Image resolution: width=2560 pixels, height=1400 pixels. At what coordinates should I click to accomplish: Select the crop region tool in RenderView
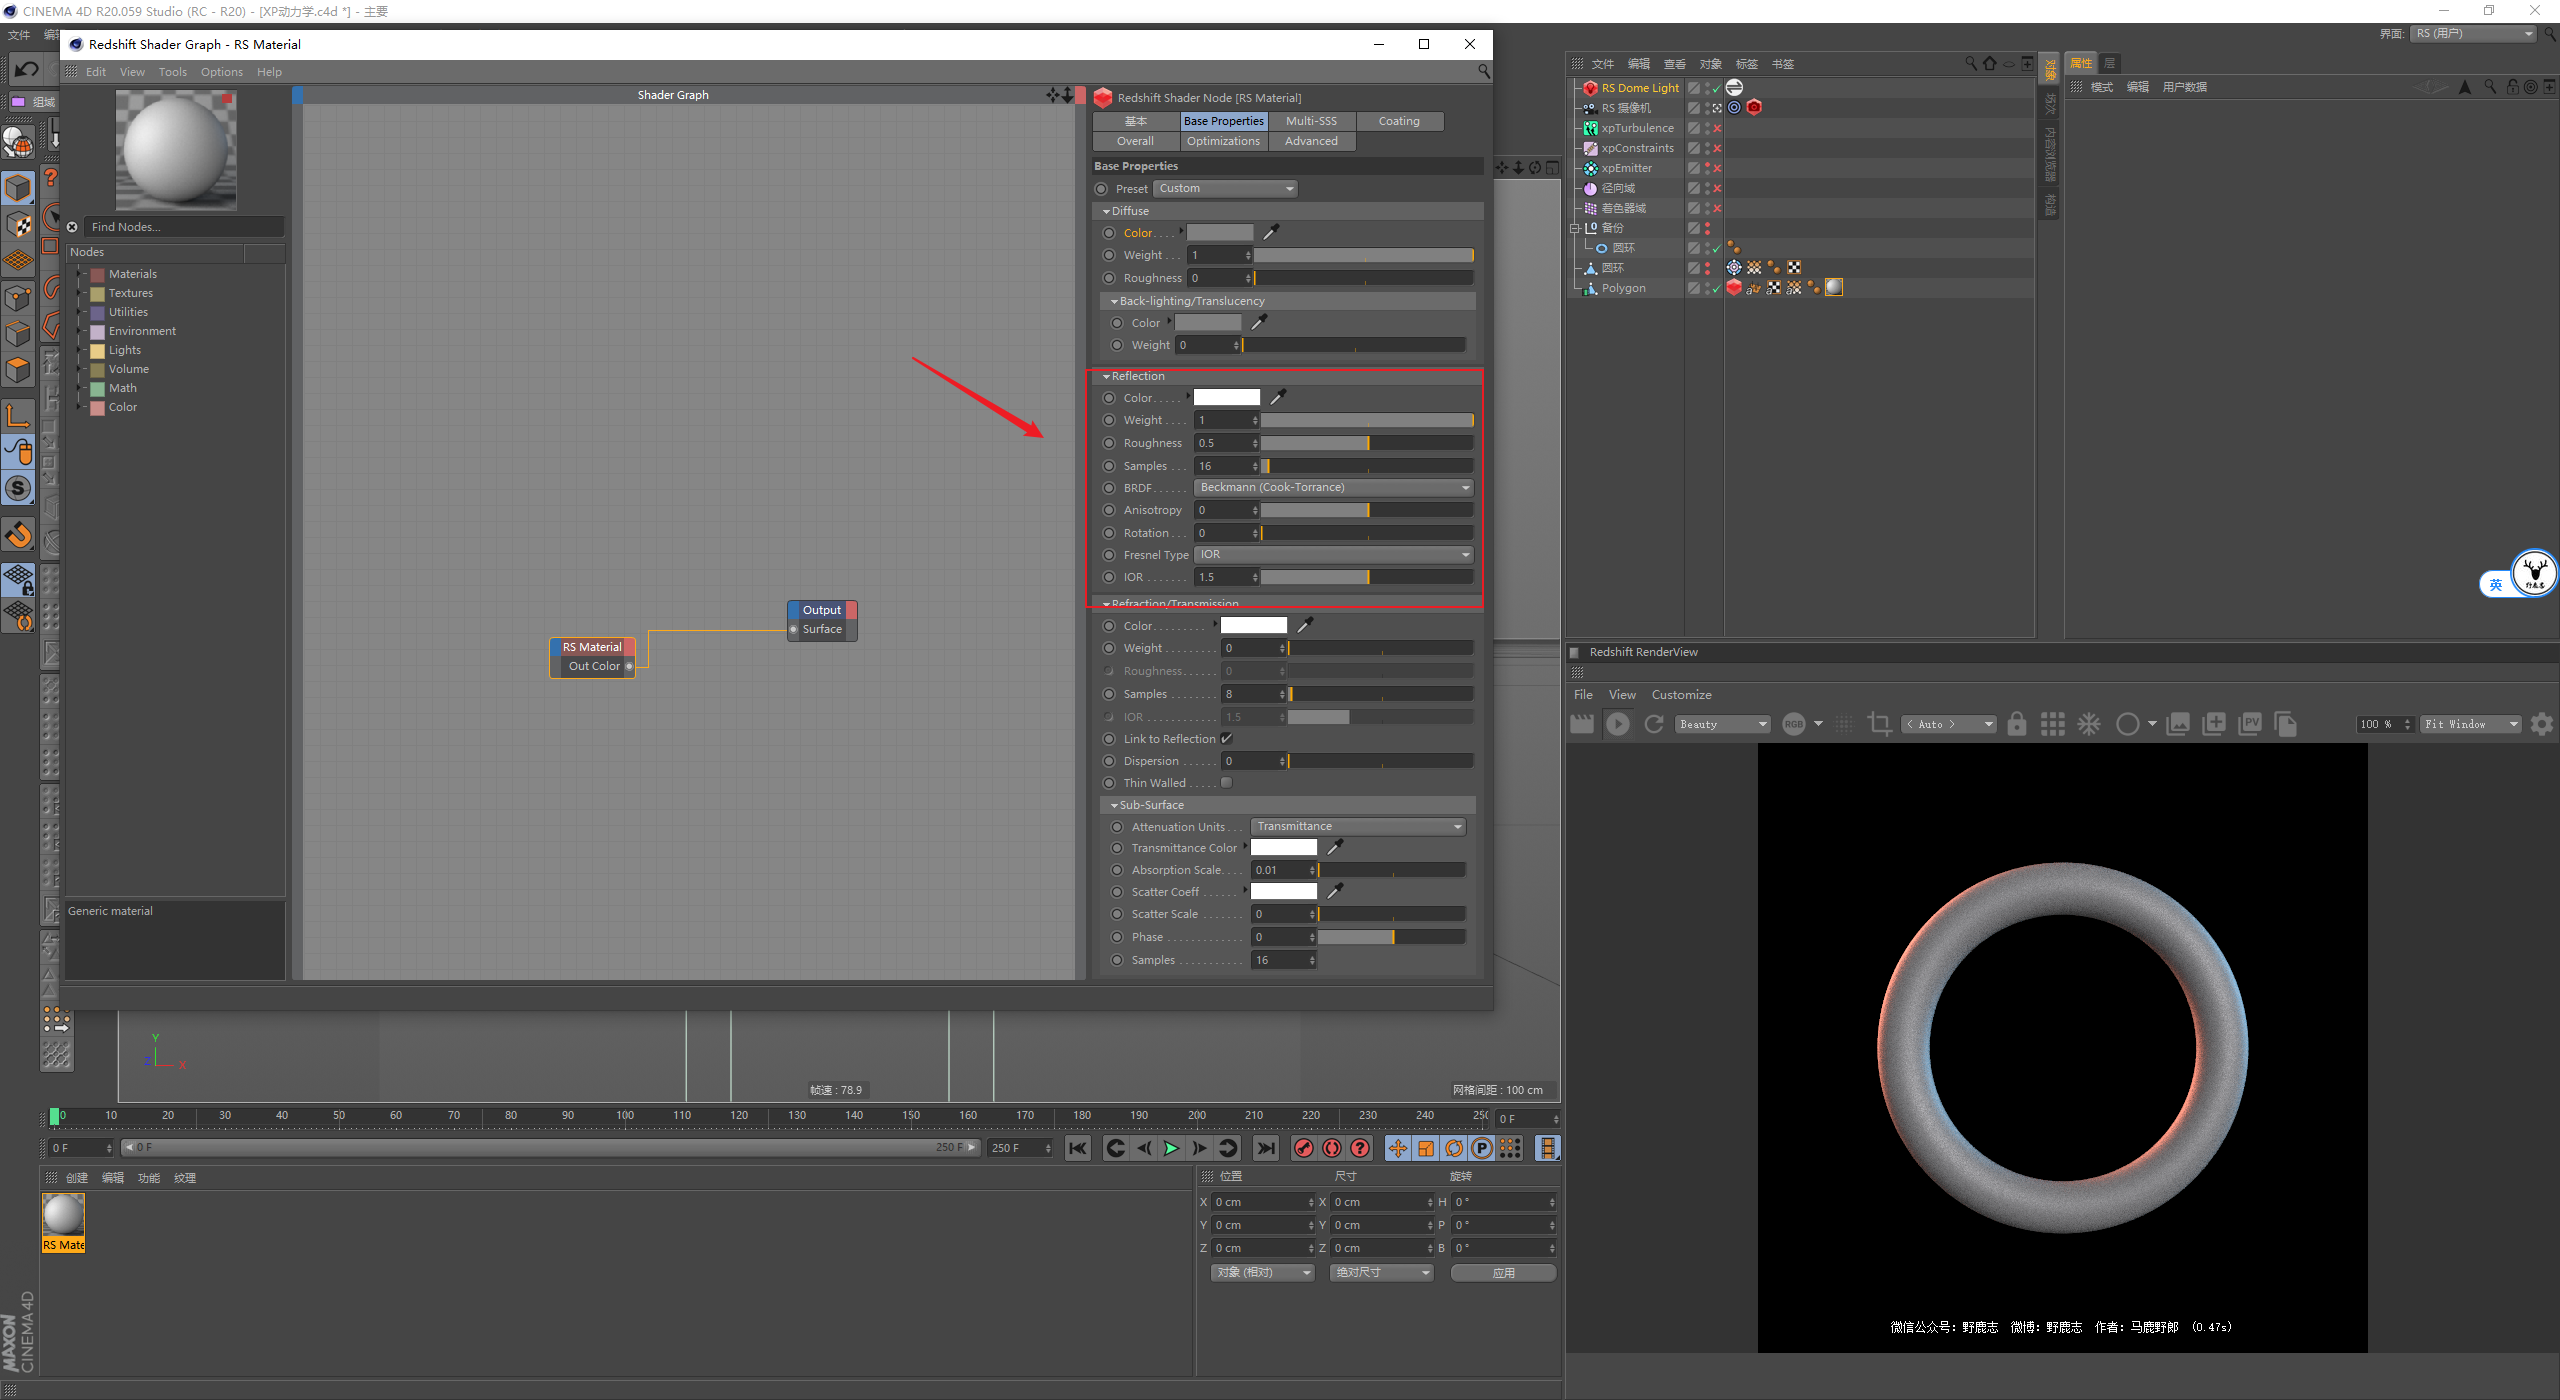point(1879,724)
